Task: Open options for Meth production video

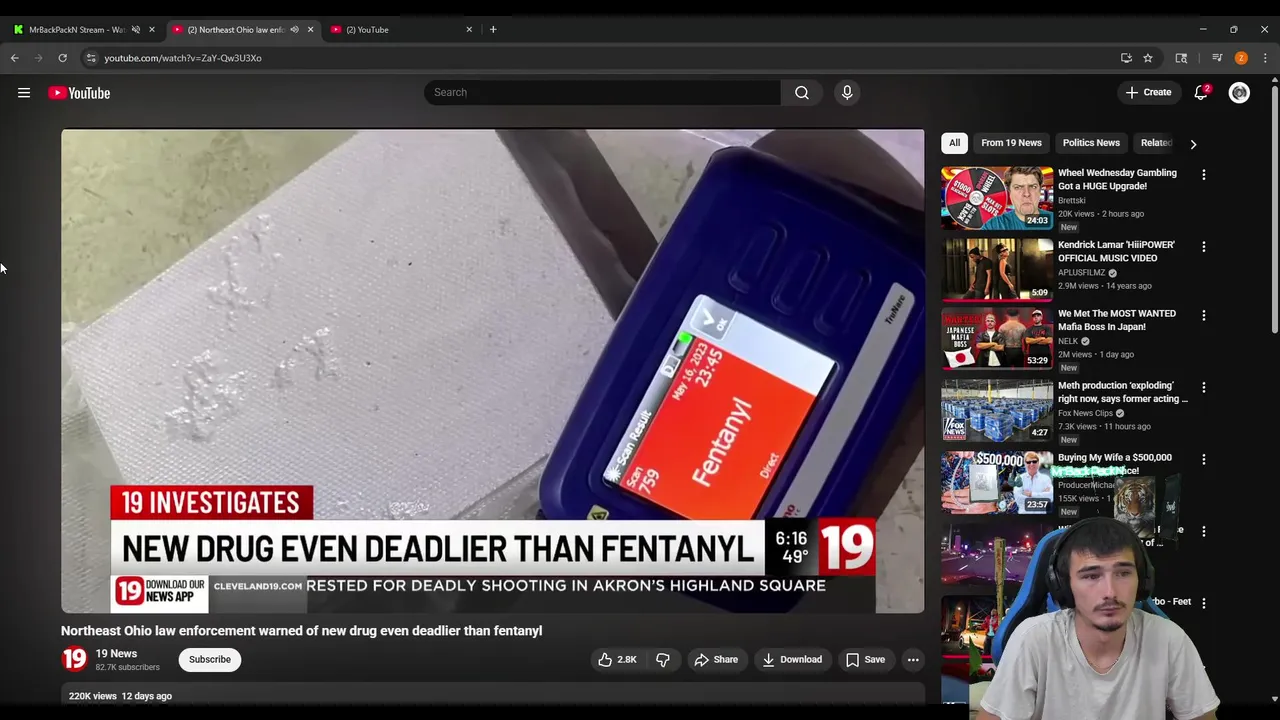Action: (1204, 388)
